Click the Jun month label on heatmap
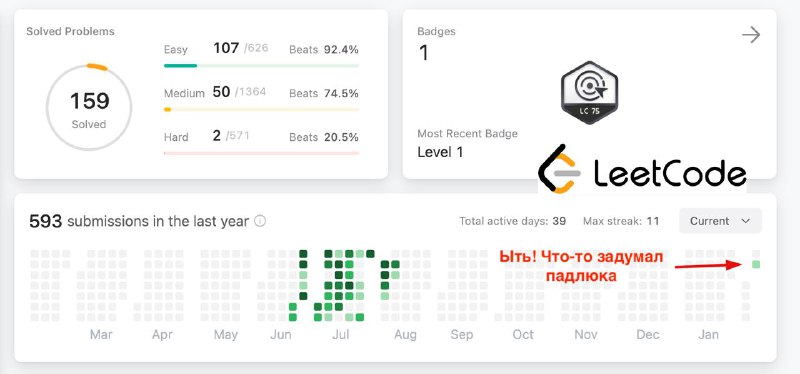 coord(281,335)
